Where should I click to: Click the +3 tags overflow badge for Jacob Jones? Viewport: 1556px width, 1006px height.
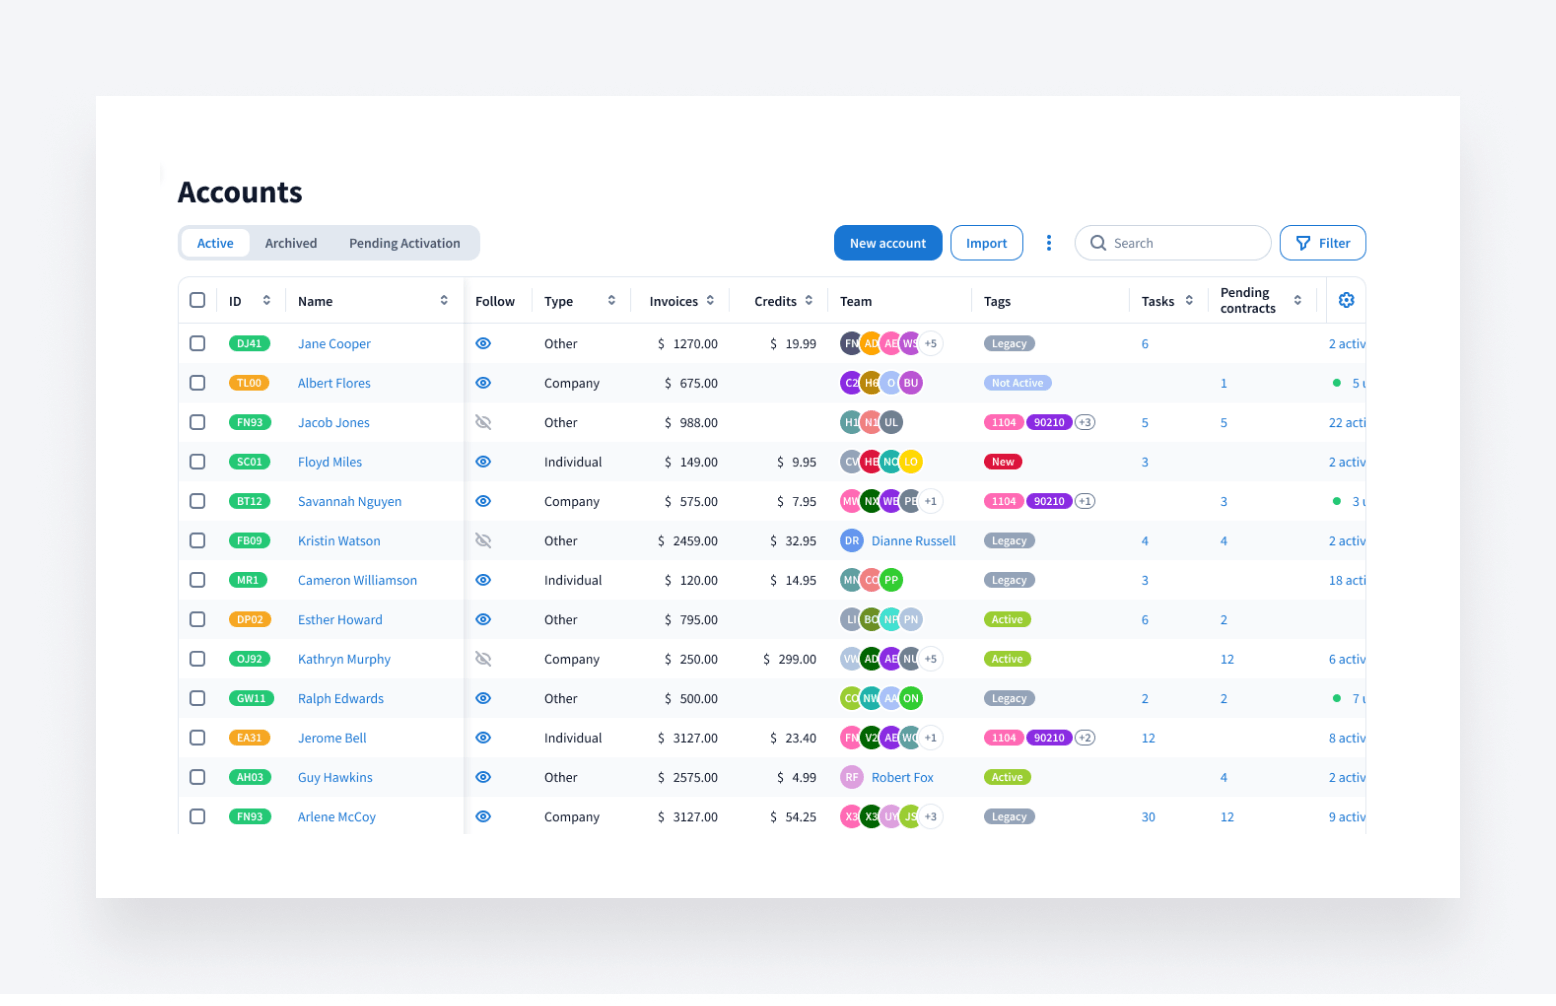1085,423
